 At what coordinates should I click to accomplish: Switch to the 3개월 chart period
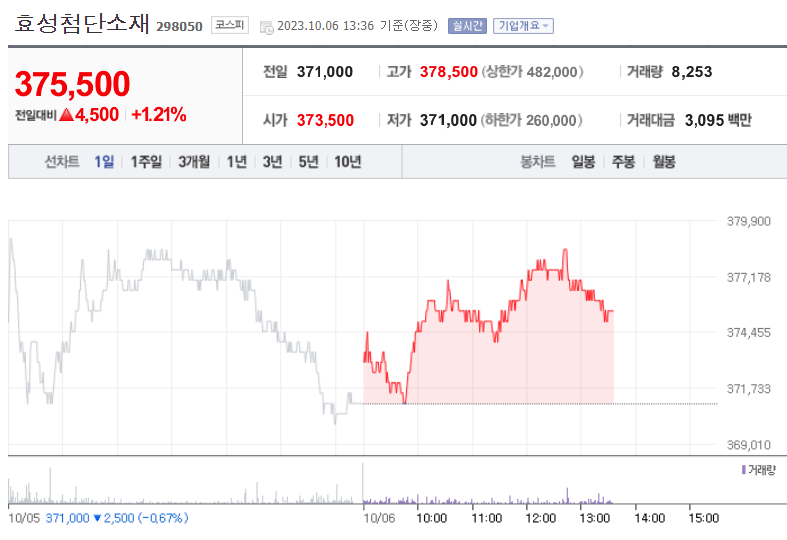coord(194,162)
